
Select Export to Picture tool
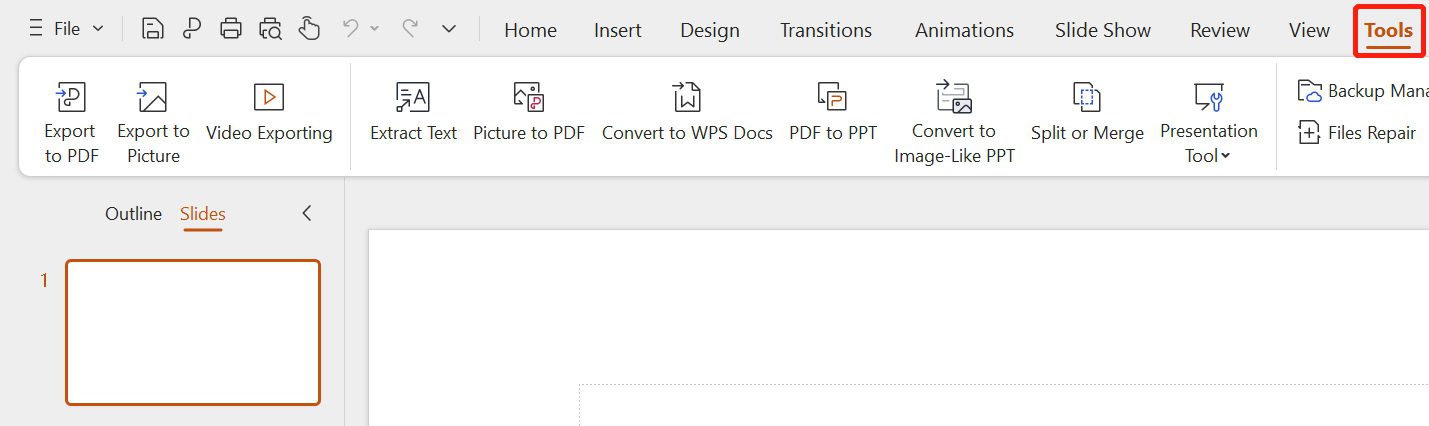point(152,98)
